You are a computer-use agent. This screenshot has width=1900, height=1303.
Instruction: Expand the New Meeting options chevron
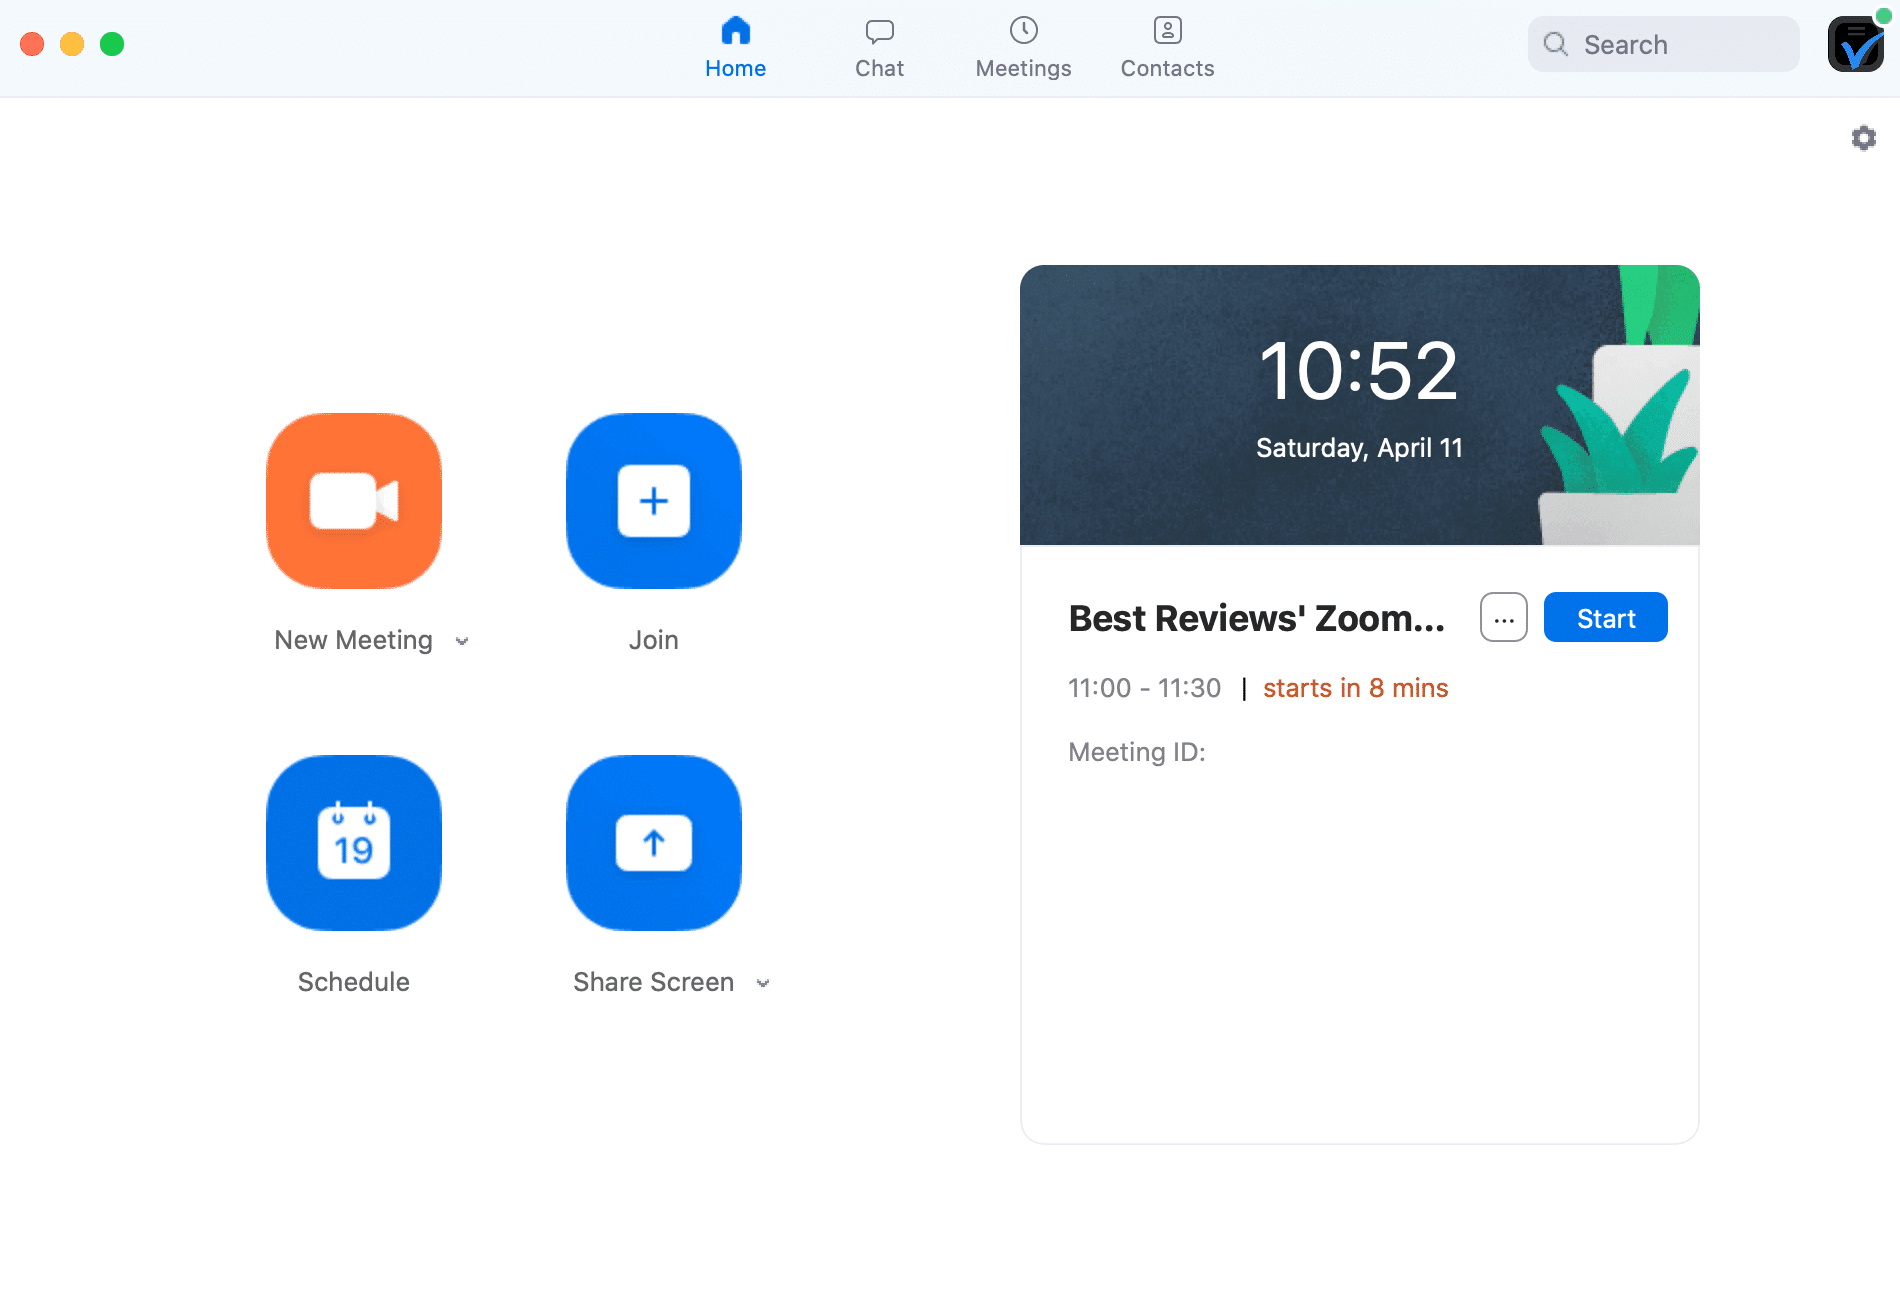pyautogui.click(x=462, y=641)
